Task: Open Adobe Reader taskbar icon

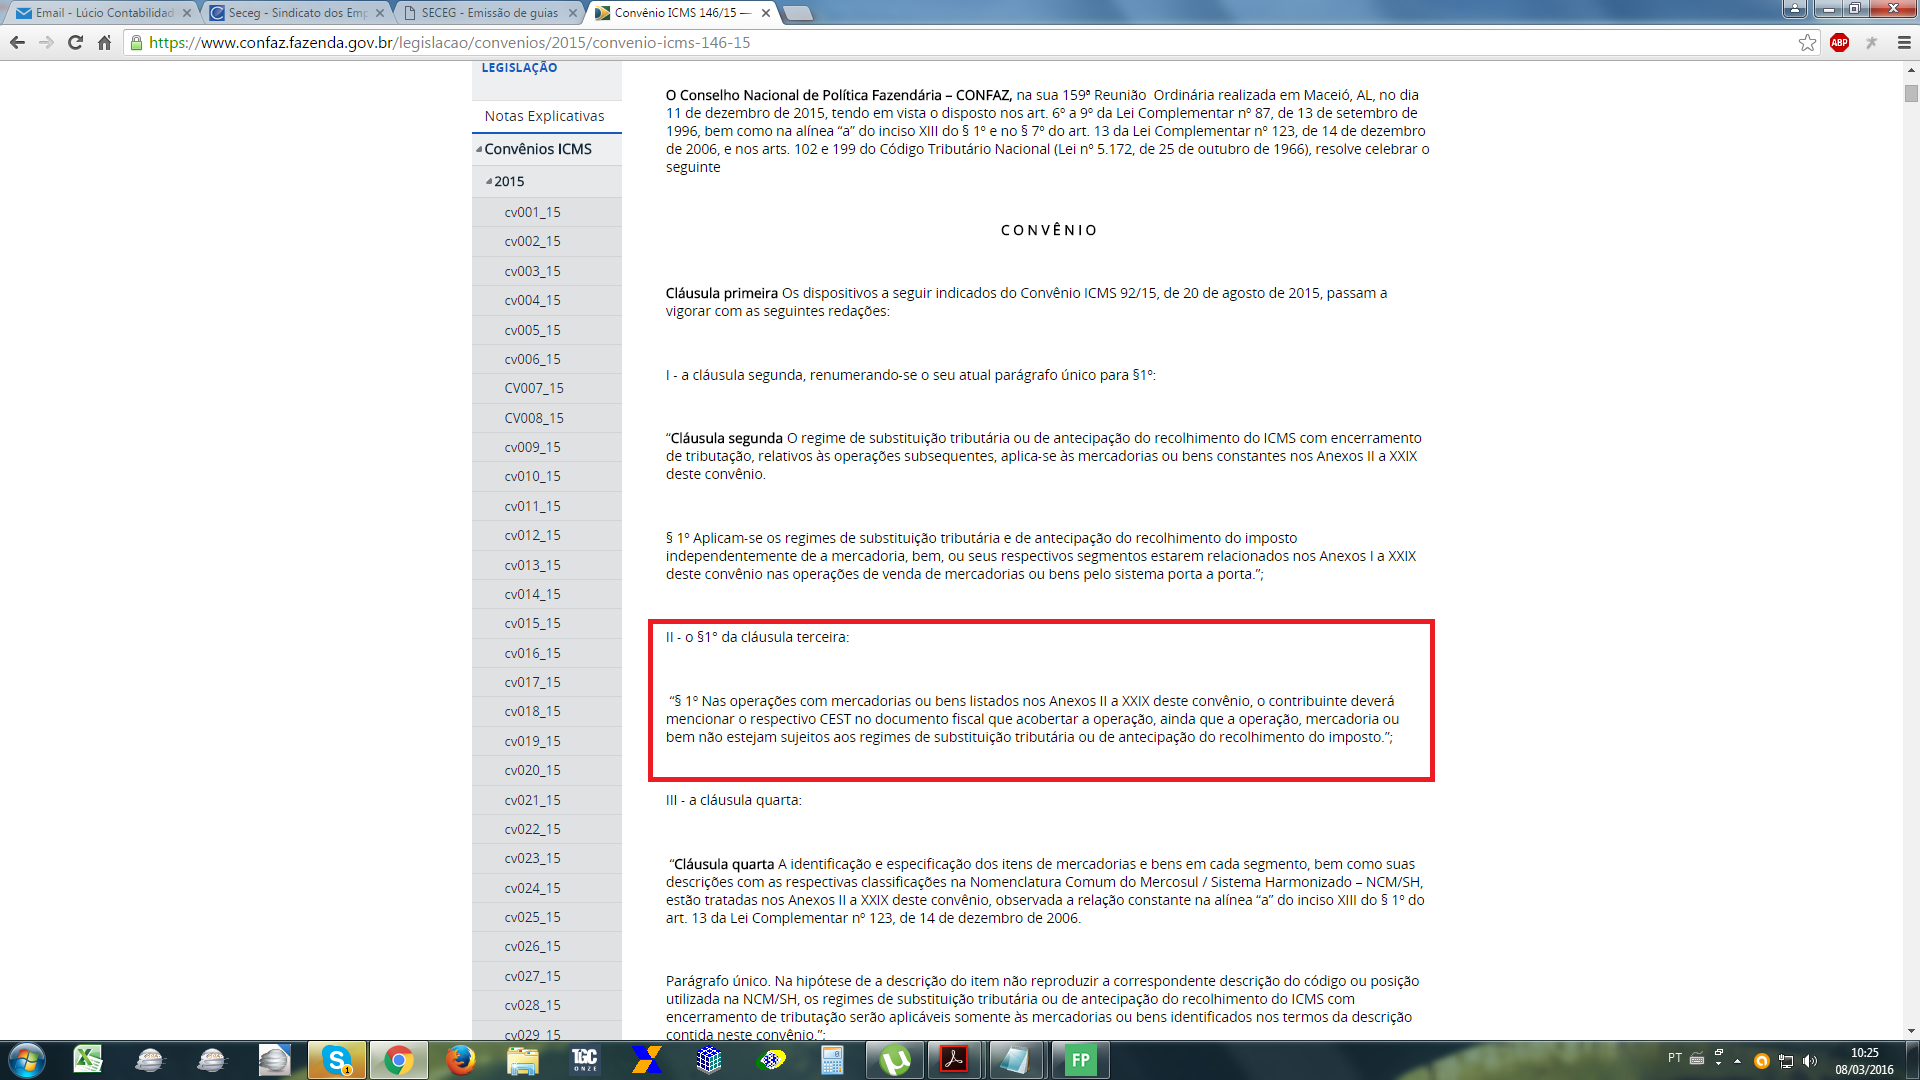Action: pyautogui.click(x=953, y=1060)
